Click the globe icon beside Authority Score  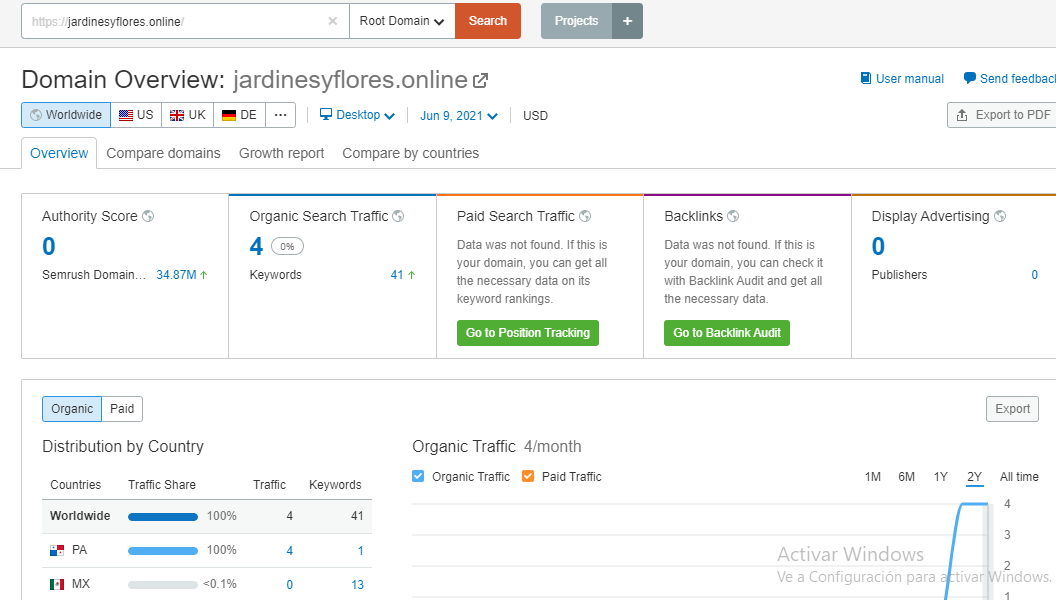click(x=148, y=216)
